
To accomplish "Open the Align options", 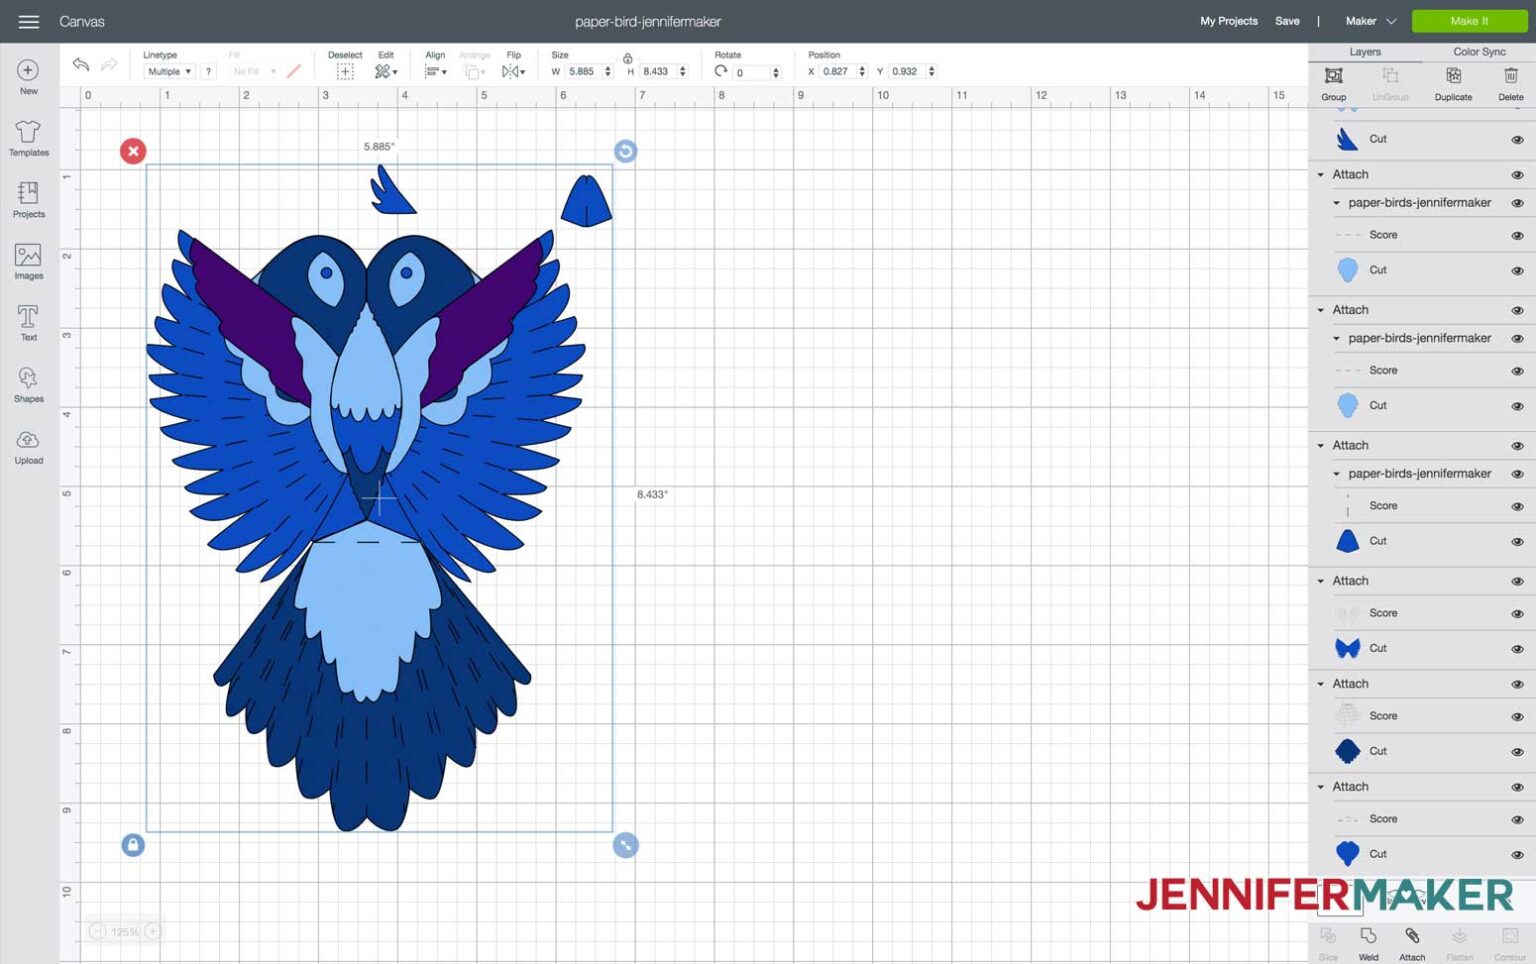I will click(435, 71).
